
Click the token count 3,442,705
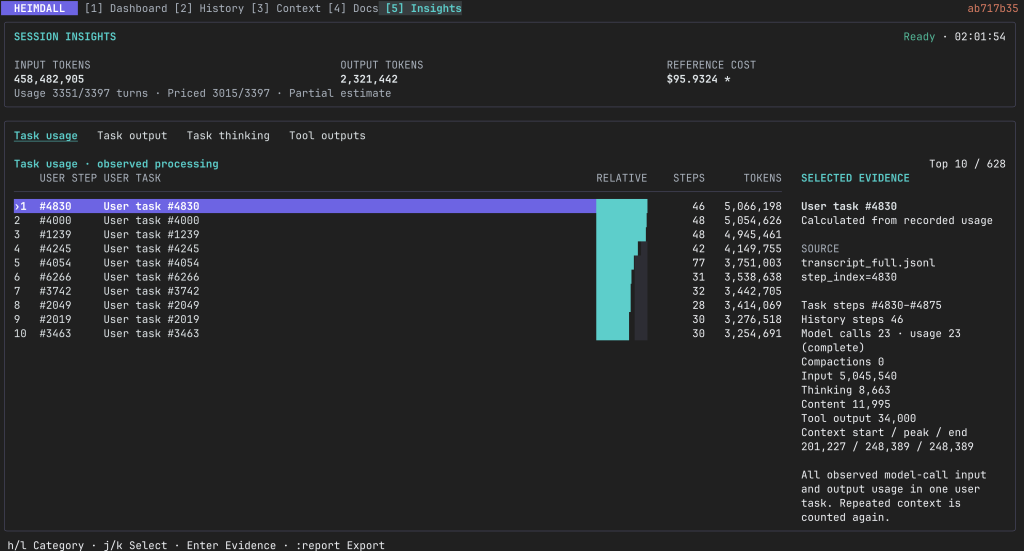point(752,291)
